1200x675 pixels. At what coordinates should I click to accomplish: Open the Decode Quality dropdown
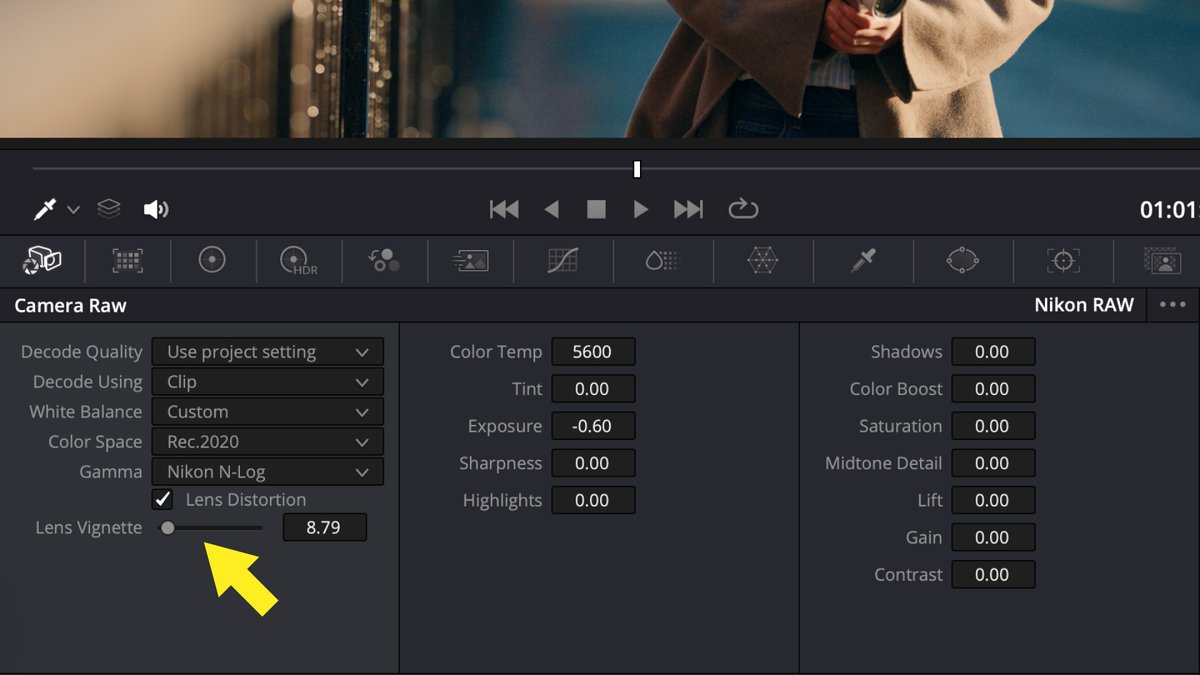click(268, 352)
